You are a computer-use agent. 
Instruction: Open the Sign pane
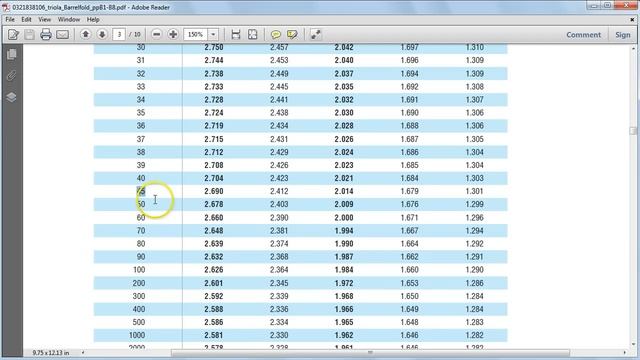[623, 35]
